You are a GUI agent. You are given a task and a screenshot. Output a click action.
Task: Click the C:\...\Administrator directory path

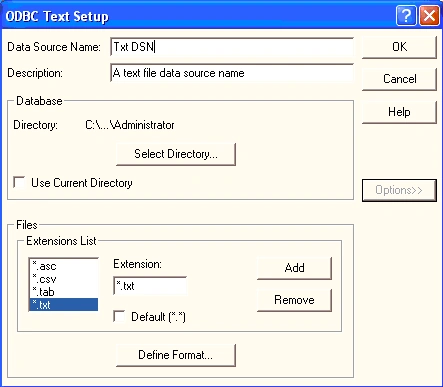click(x=130, y=125)
